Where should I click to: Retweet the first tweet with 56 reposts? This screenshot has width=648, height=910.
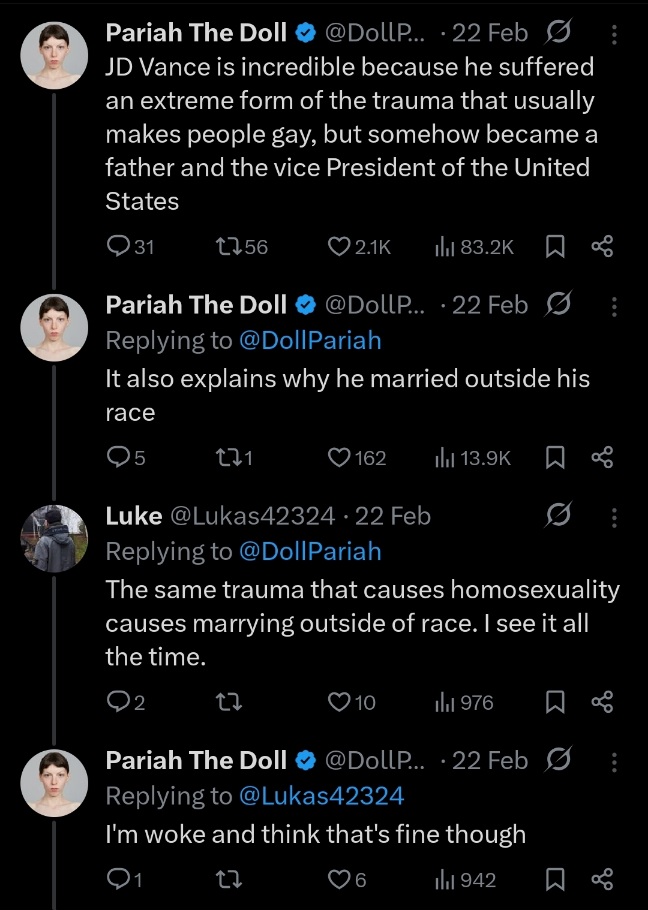(x=228, y=246)
